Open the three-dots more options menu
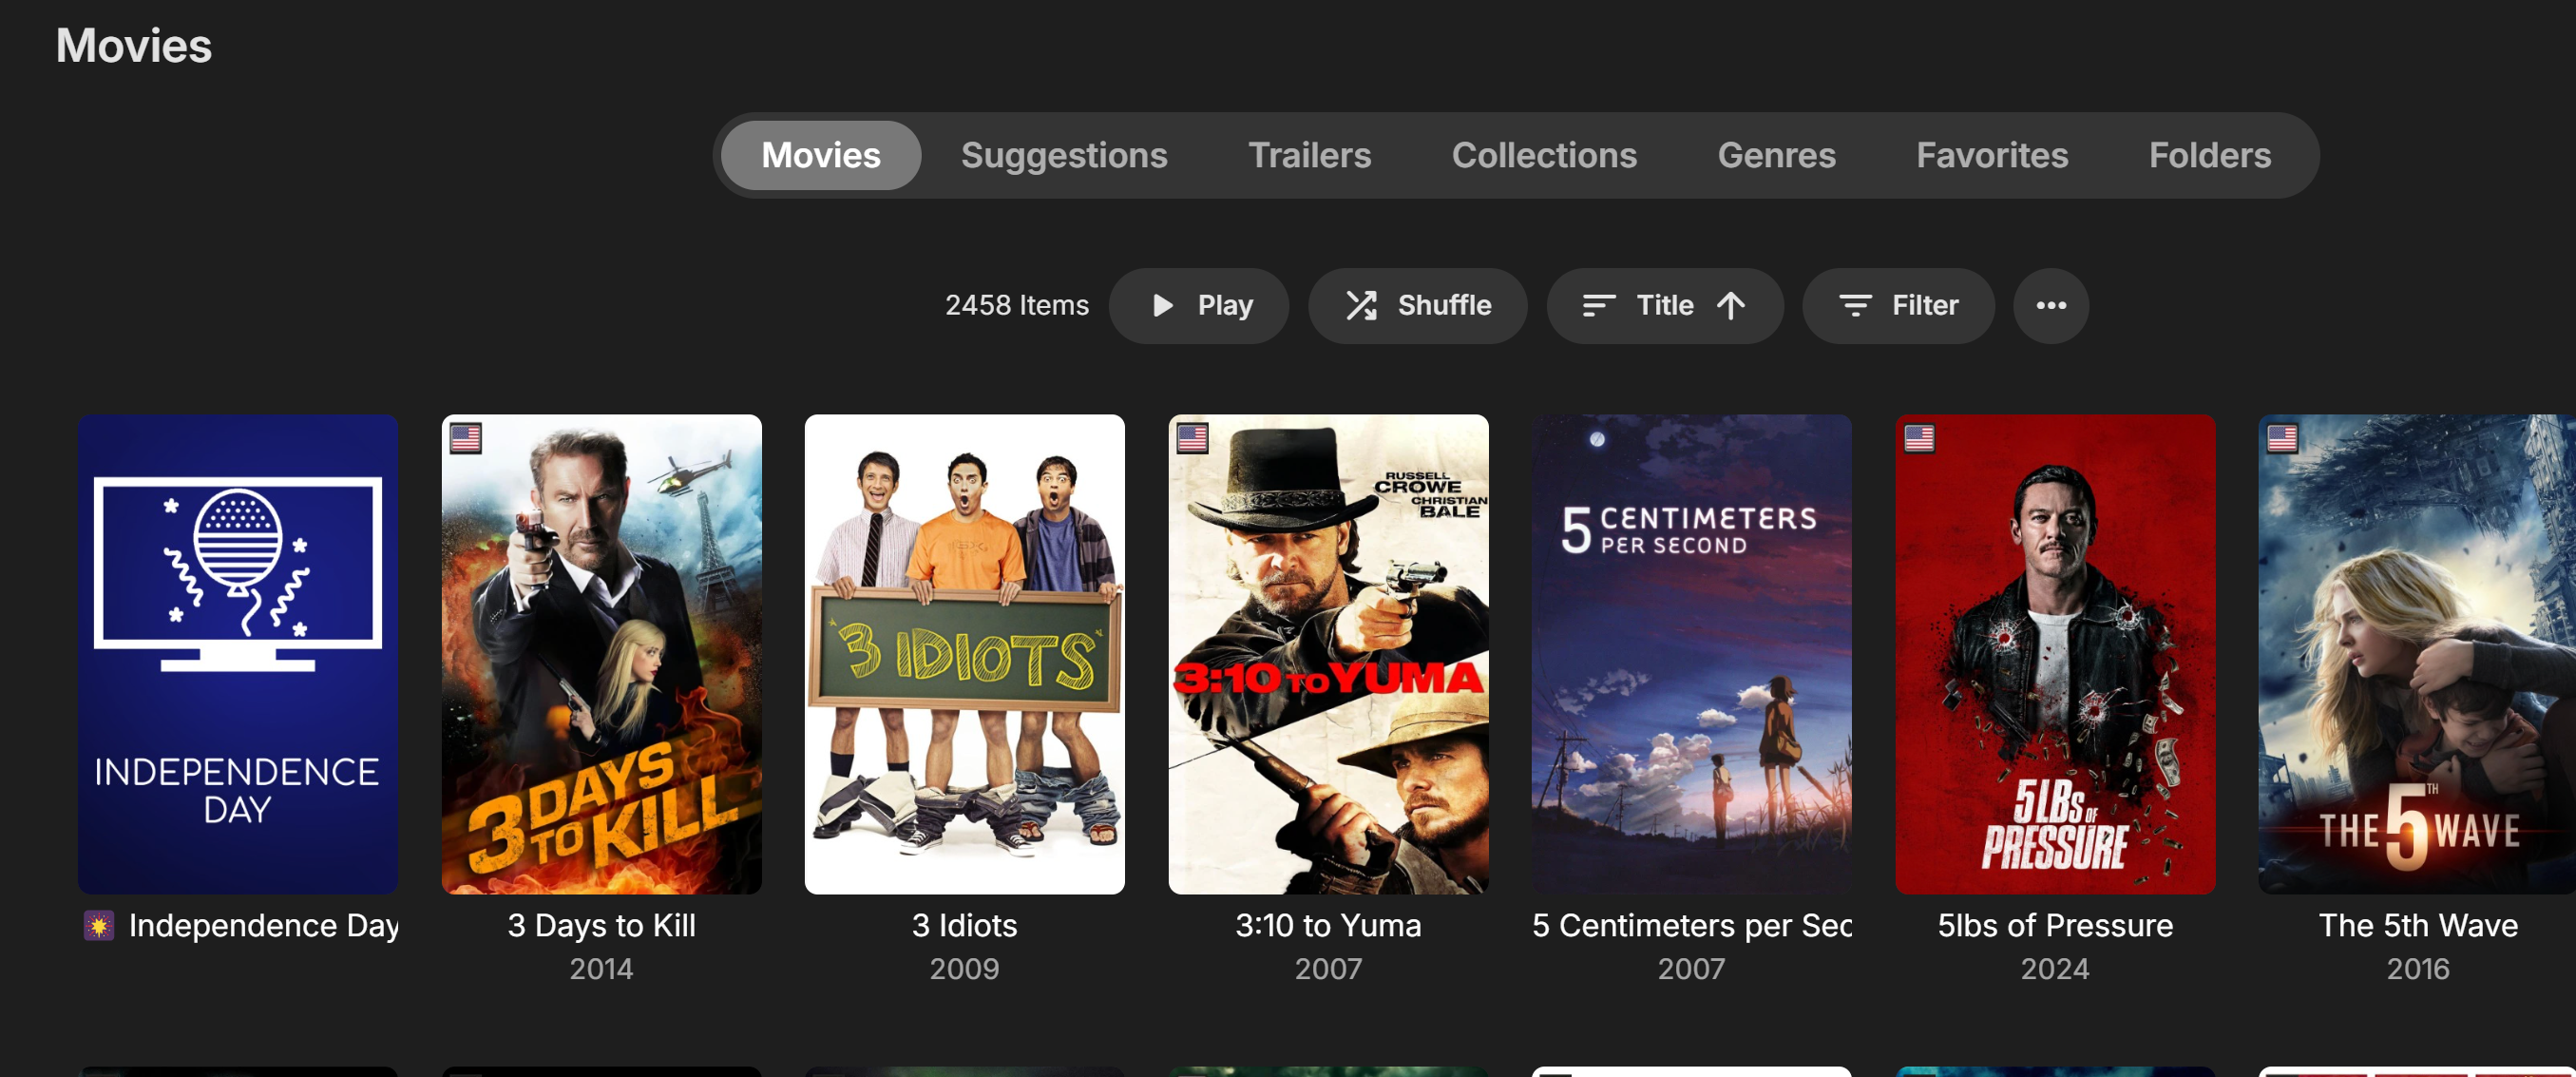Image resolution: width=2576 pixels, height=1077 pixels. [2051, 305]
